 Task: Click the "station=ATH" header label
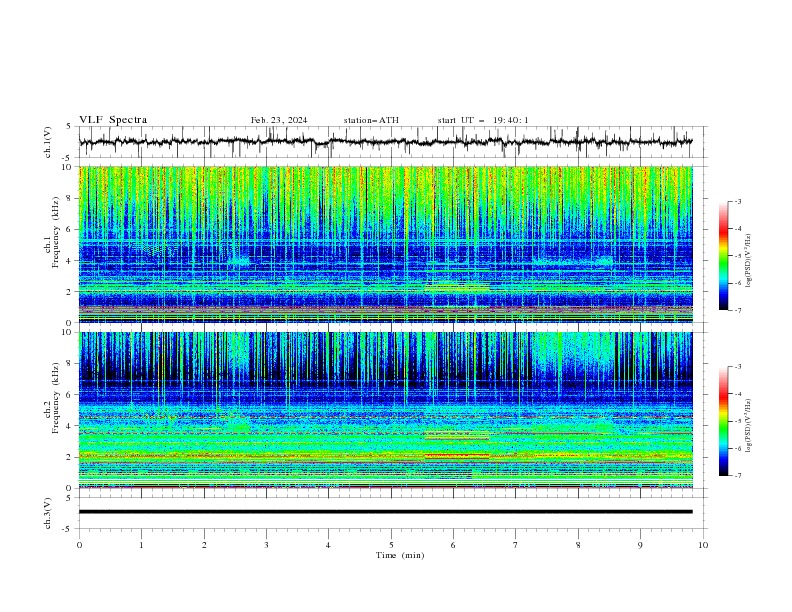pyautogui.click(x=371, y=120)
